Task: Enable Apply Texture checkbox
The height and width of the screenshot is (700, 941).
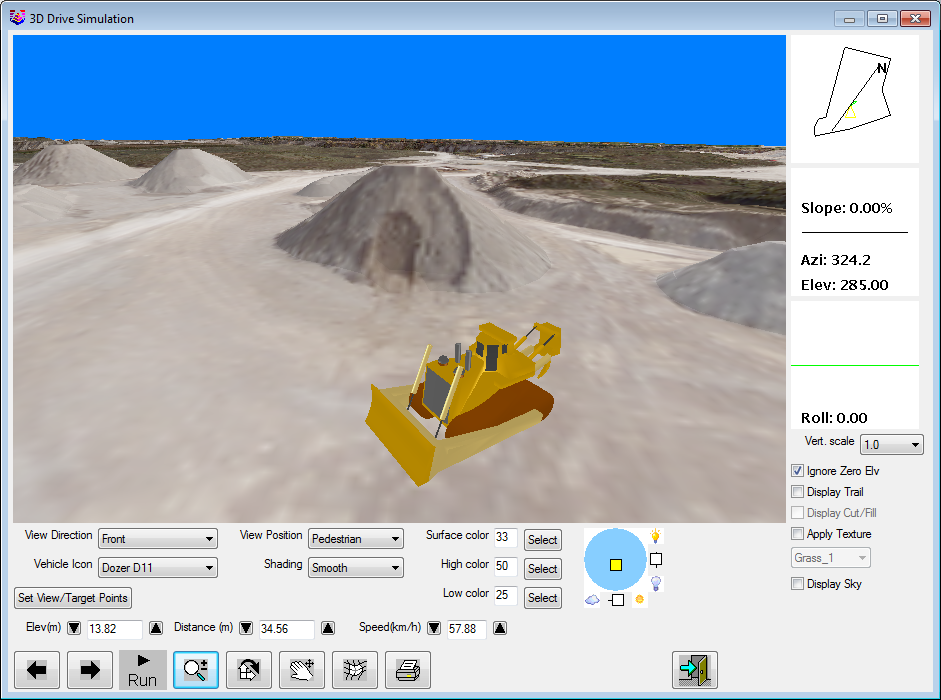Action: click(x=798, y=534)
